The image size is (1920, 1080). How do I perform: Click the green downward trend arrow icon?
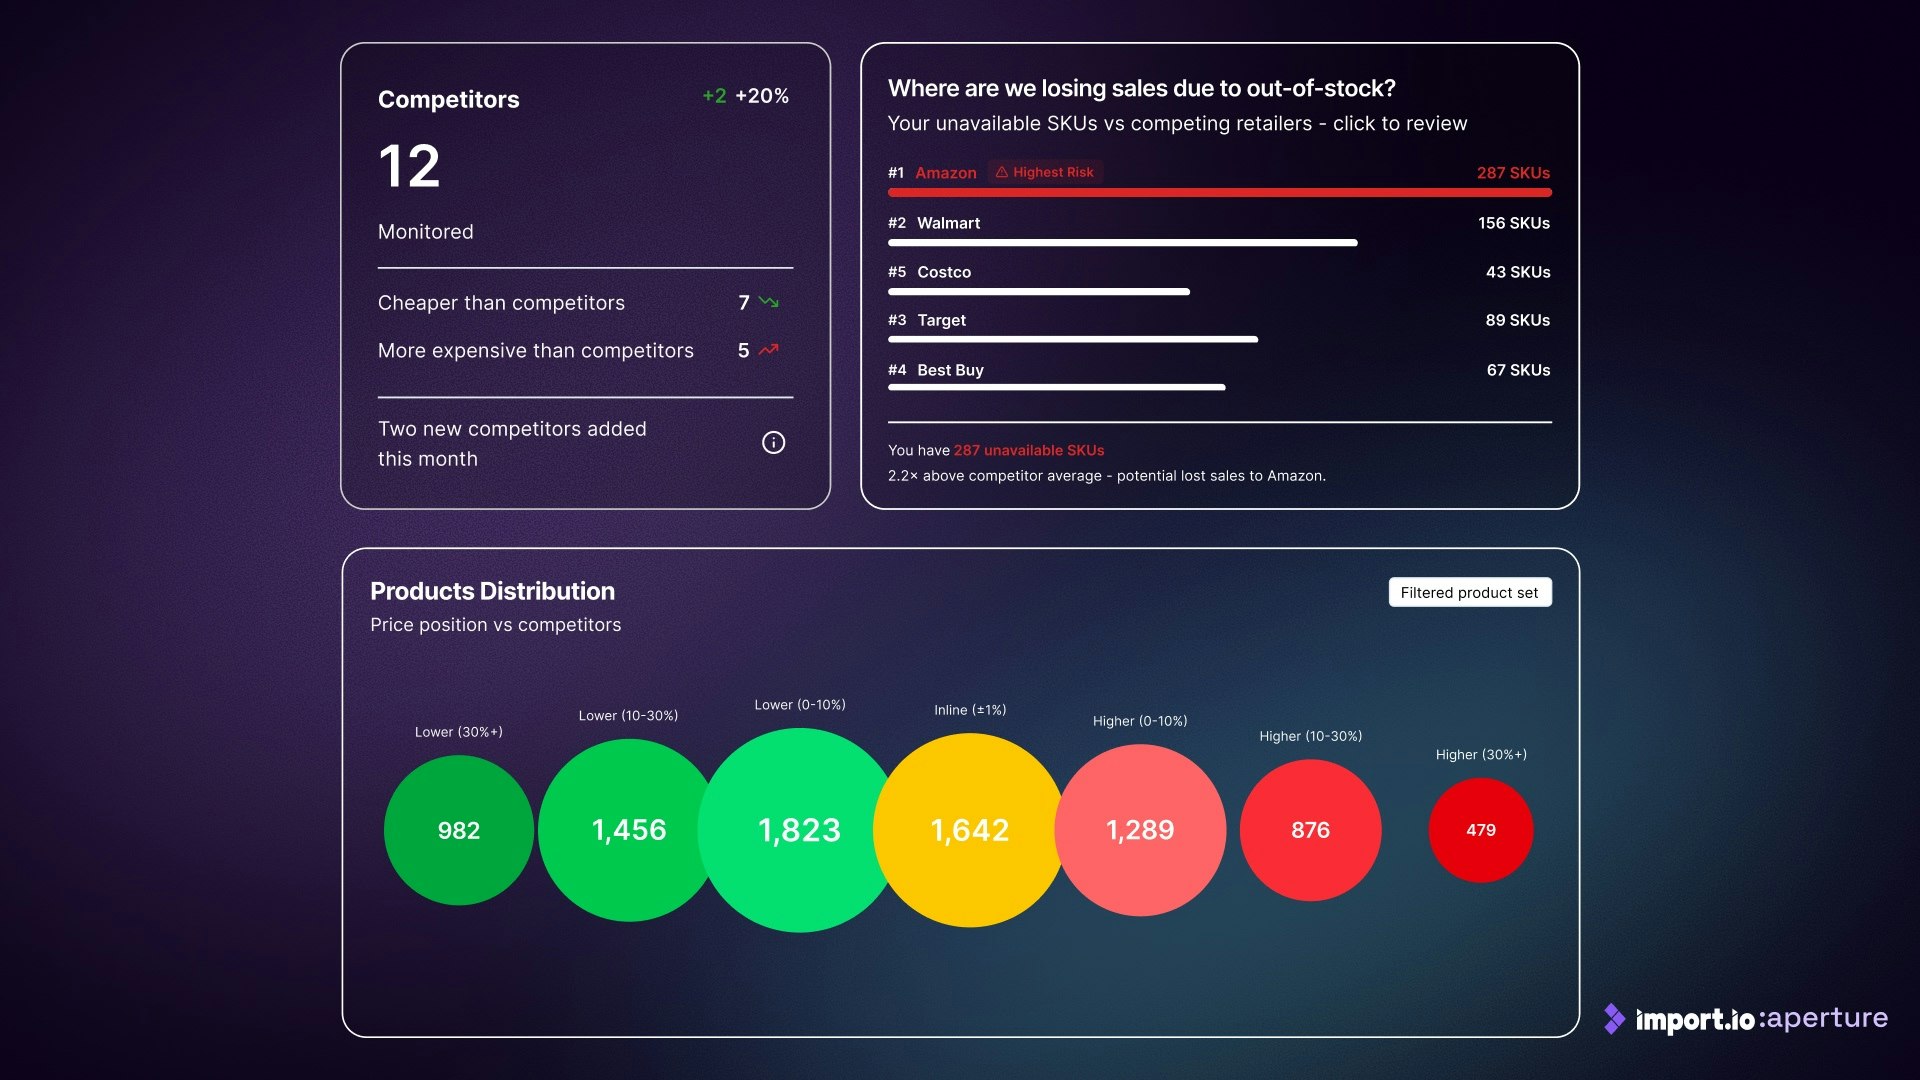pos(768,302)
